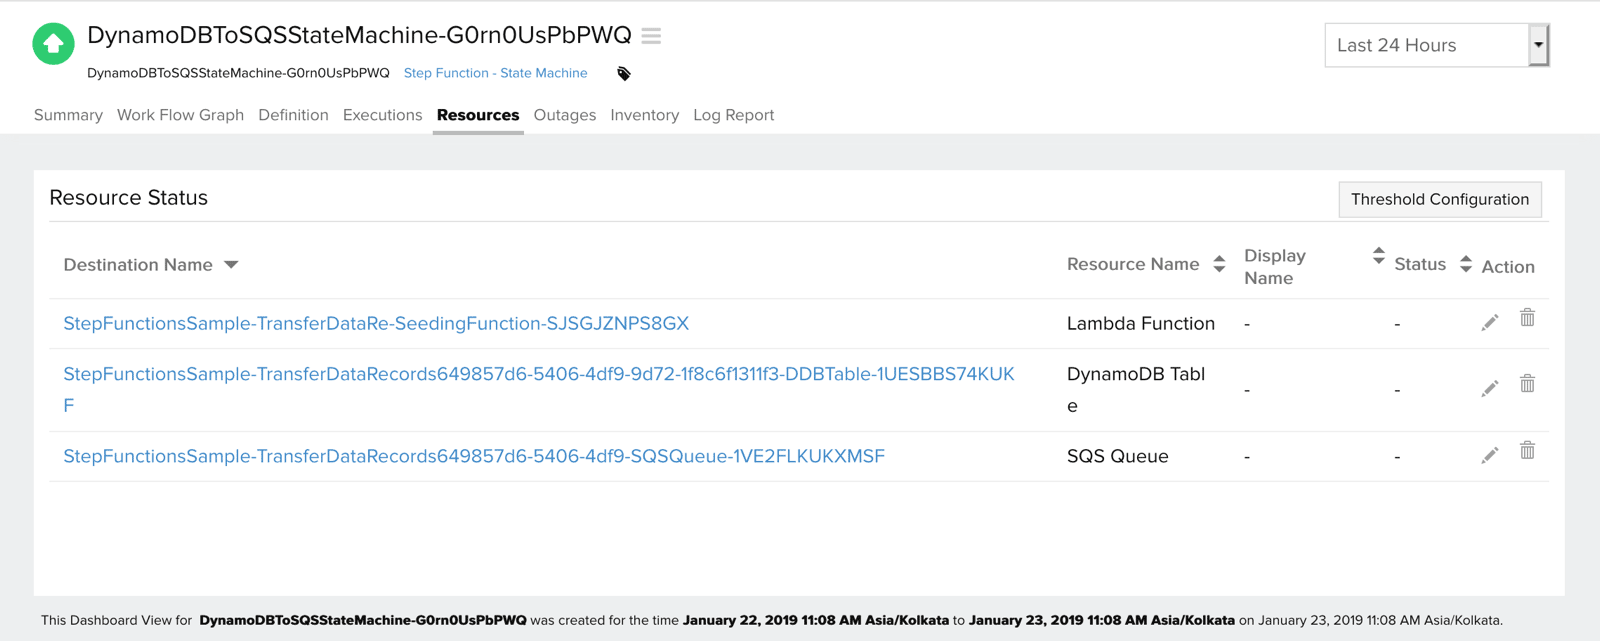
Task: Click the tag icon next to Step Function link
Action: (624, 74)
